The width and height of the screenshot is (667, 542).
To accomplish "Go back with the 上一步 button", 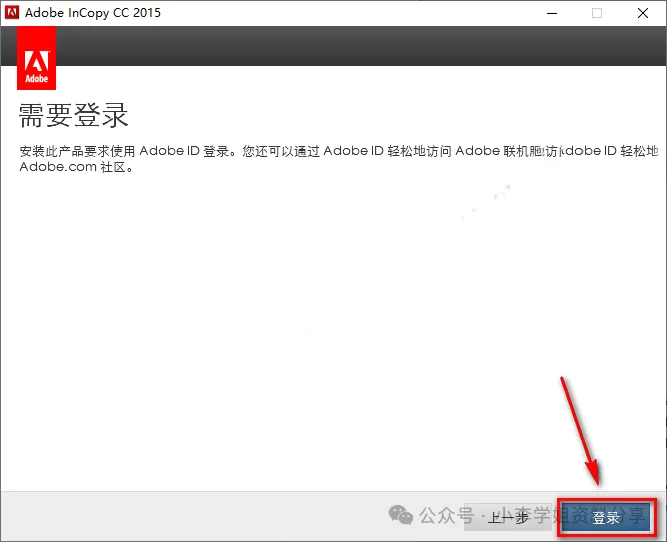I will pyautogui.click(x=508, y=517).
